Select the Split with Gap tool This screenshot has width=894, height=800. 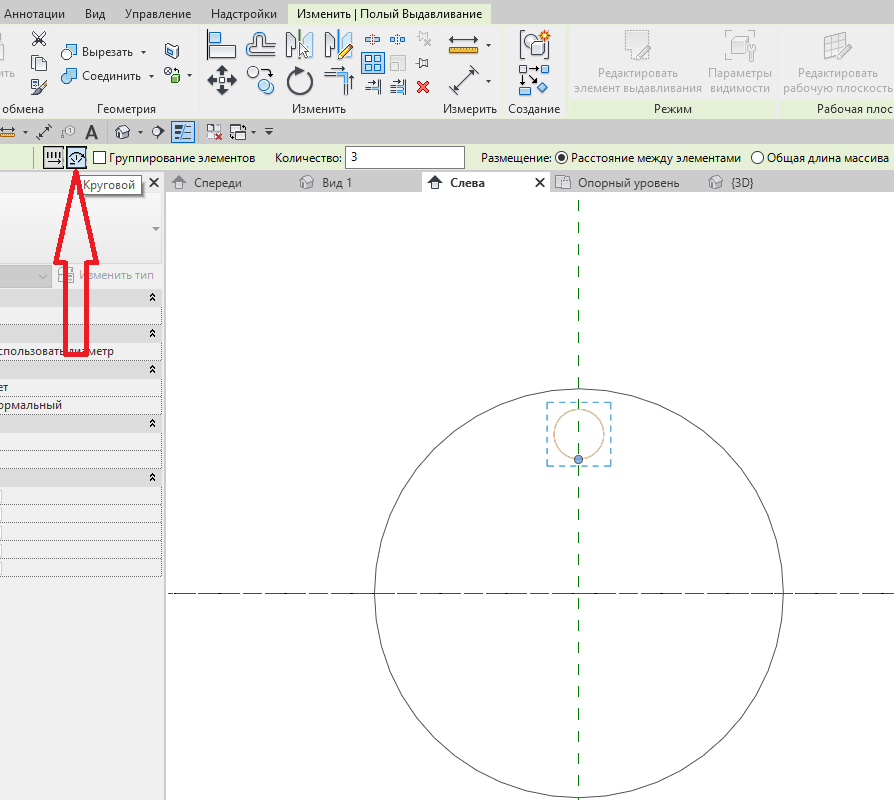397,39
